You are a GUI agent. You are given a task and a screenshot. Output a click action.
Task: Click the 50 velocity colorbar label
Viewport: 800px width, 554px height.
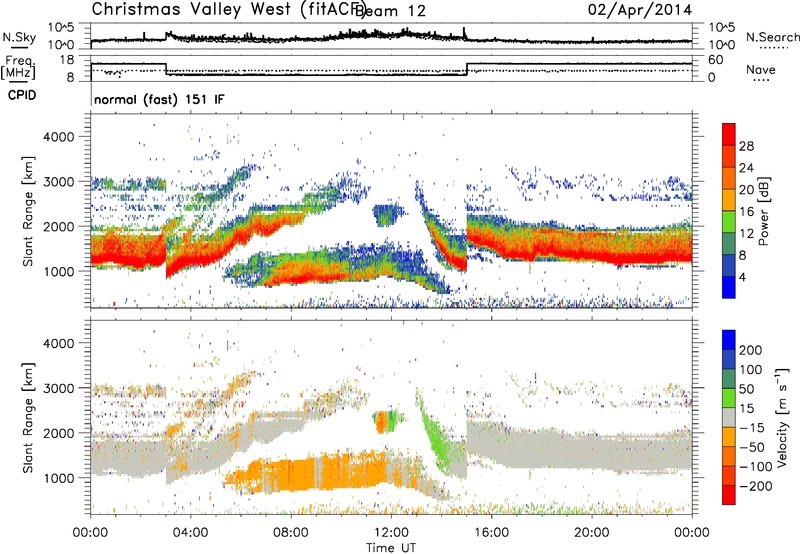[747, 389]
